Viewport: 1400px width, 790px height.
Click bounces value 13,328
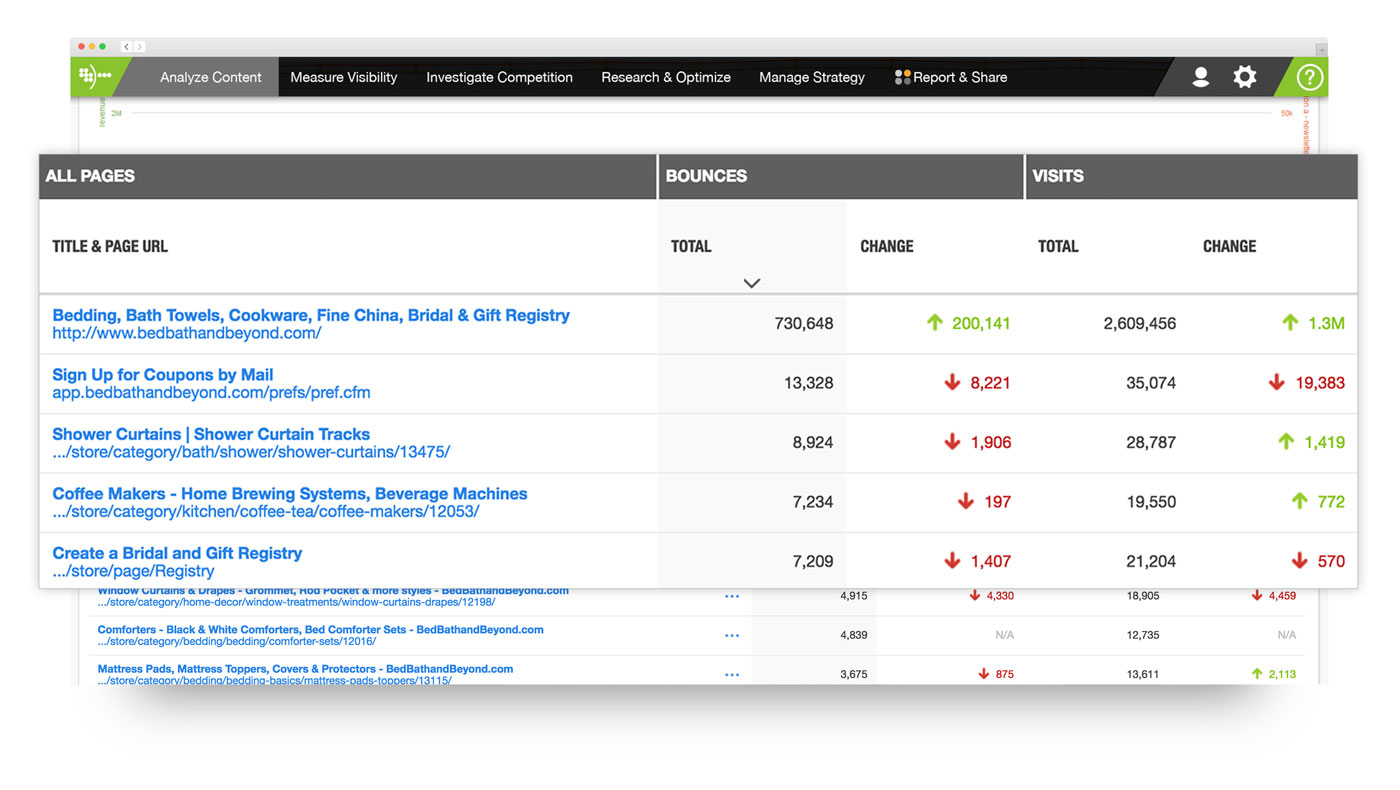click(x=808, y=383)
